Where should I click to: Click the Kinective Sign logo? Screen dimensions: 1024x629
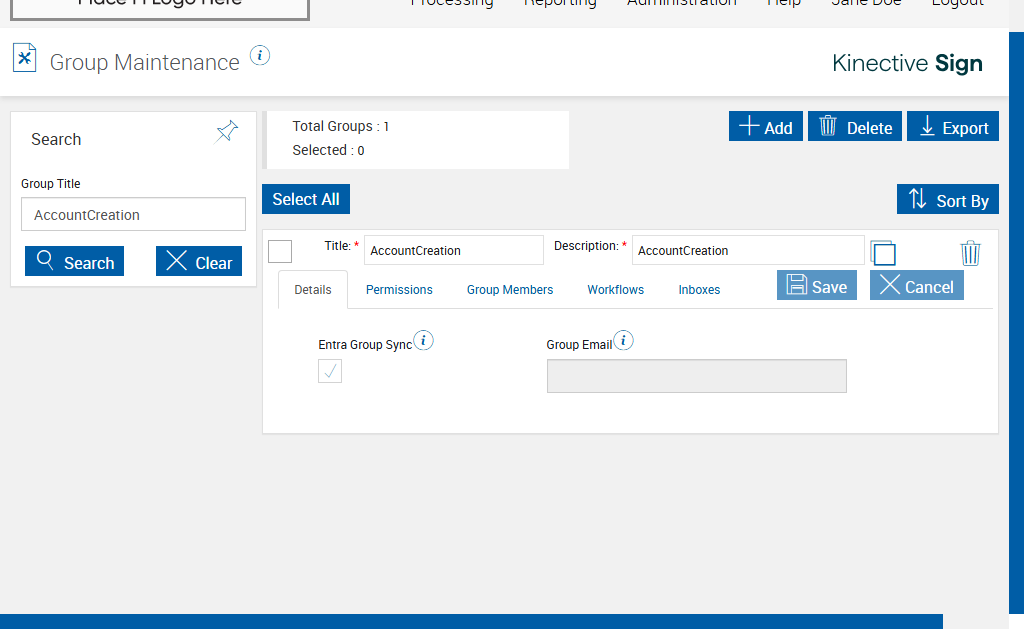tap(907, 63)
